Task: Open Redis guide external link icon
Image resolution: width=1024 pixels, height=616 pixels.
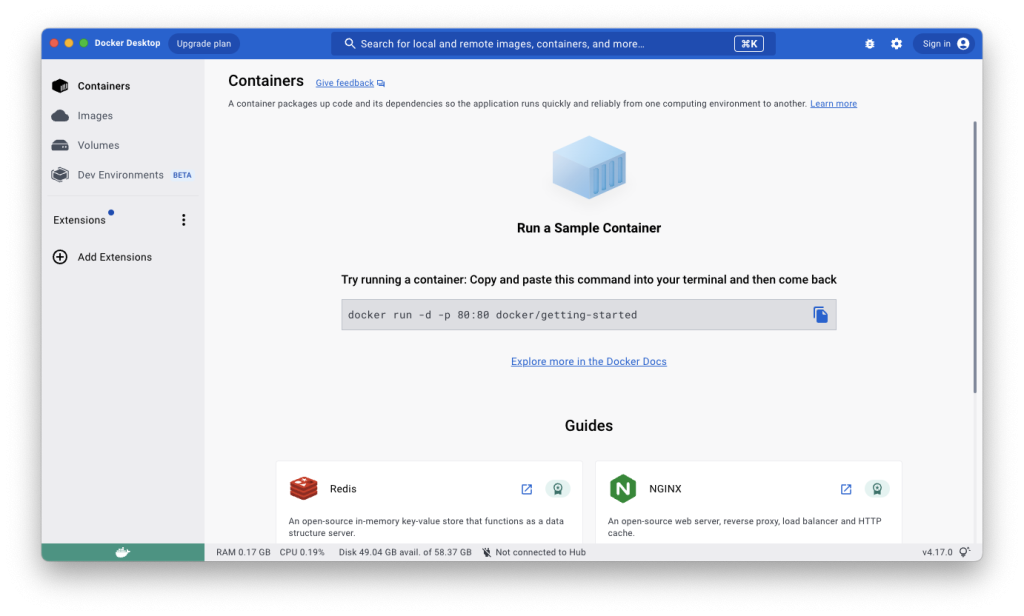Action: tap(526, 489)
